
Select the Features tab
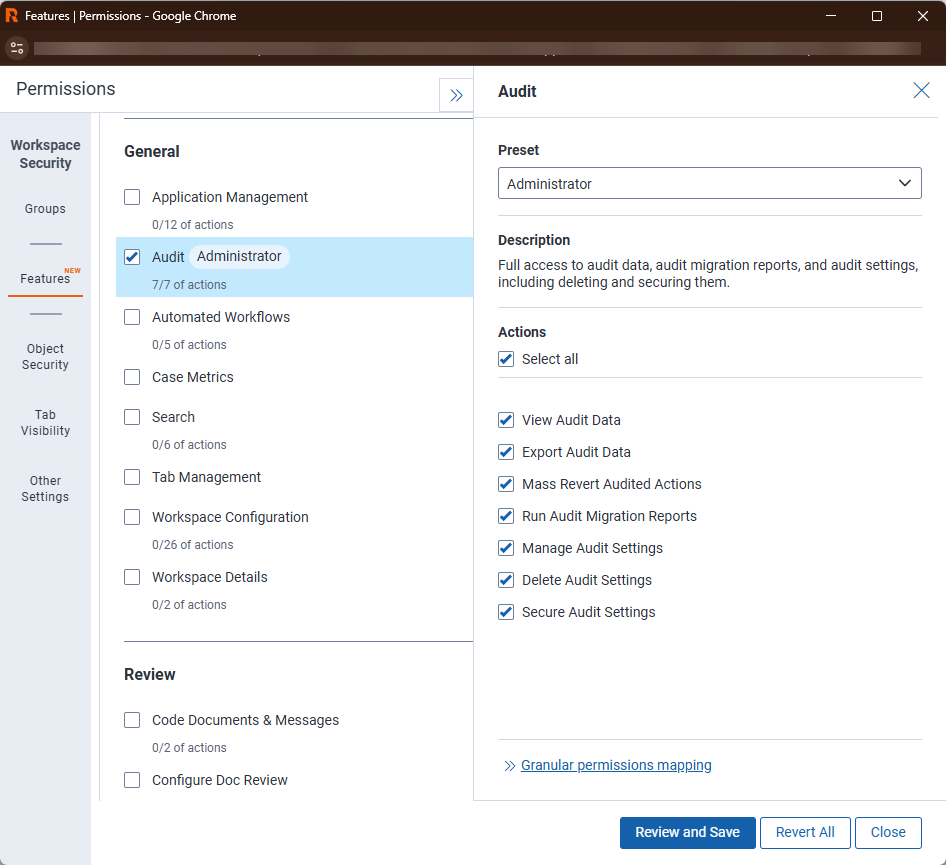(x=45, y=279)
